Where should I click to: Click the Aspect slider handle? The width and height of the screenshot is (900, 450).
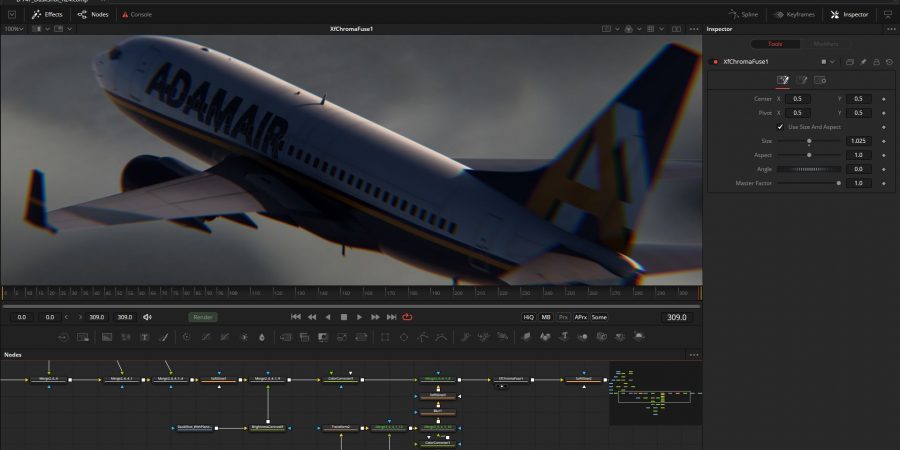[809, 155]
